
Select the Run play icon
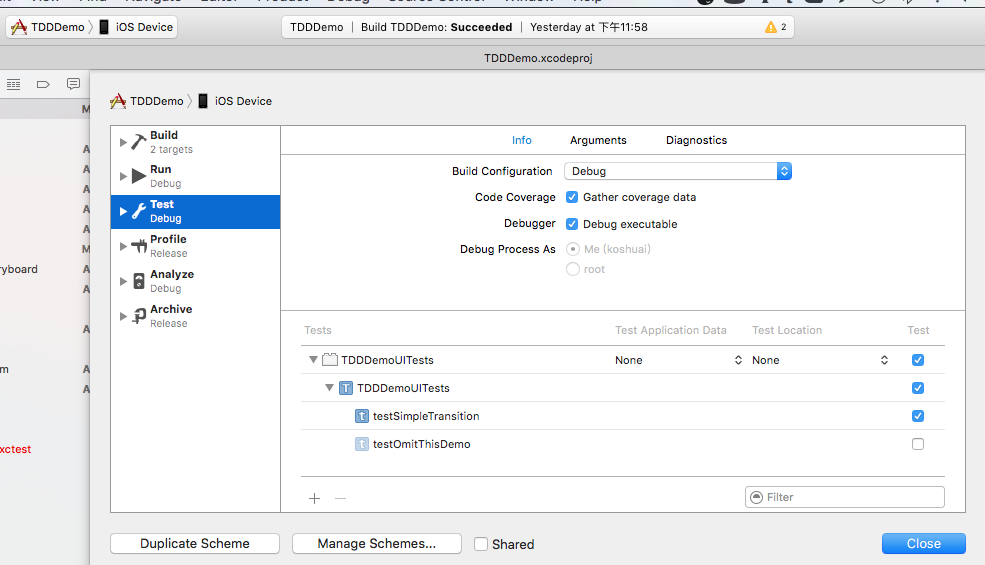(x=139, y=176)
